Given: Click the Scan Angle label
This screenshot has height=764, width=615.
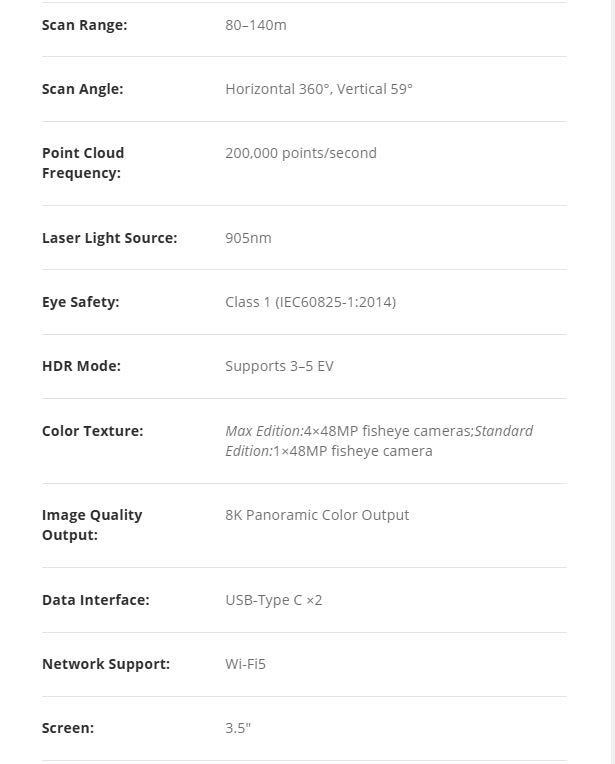Looking at the screenshot, I should pos(82,89).
